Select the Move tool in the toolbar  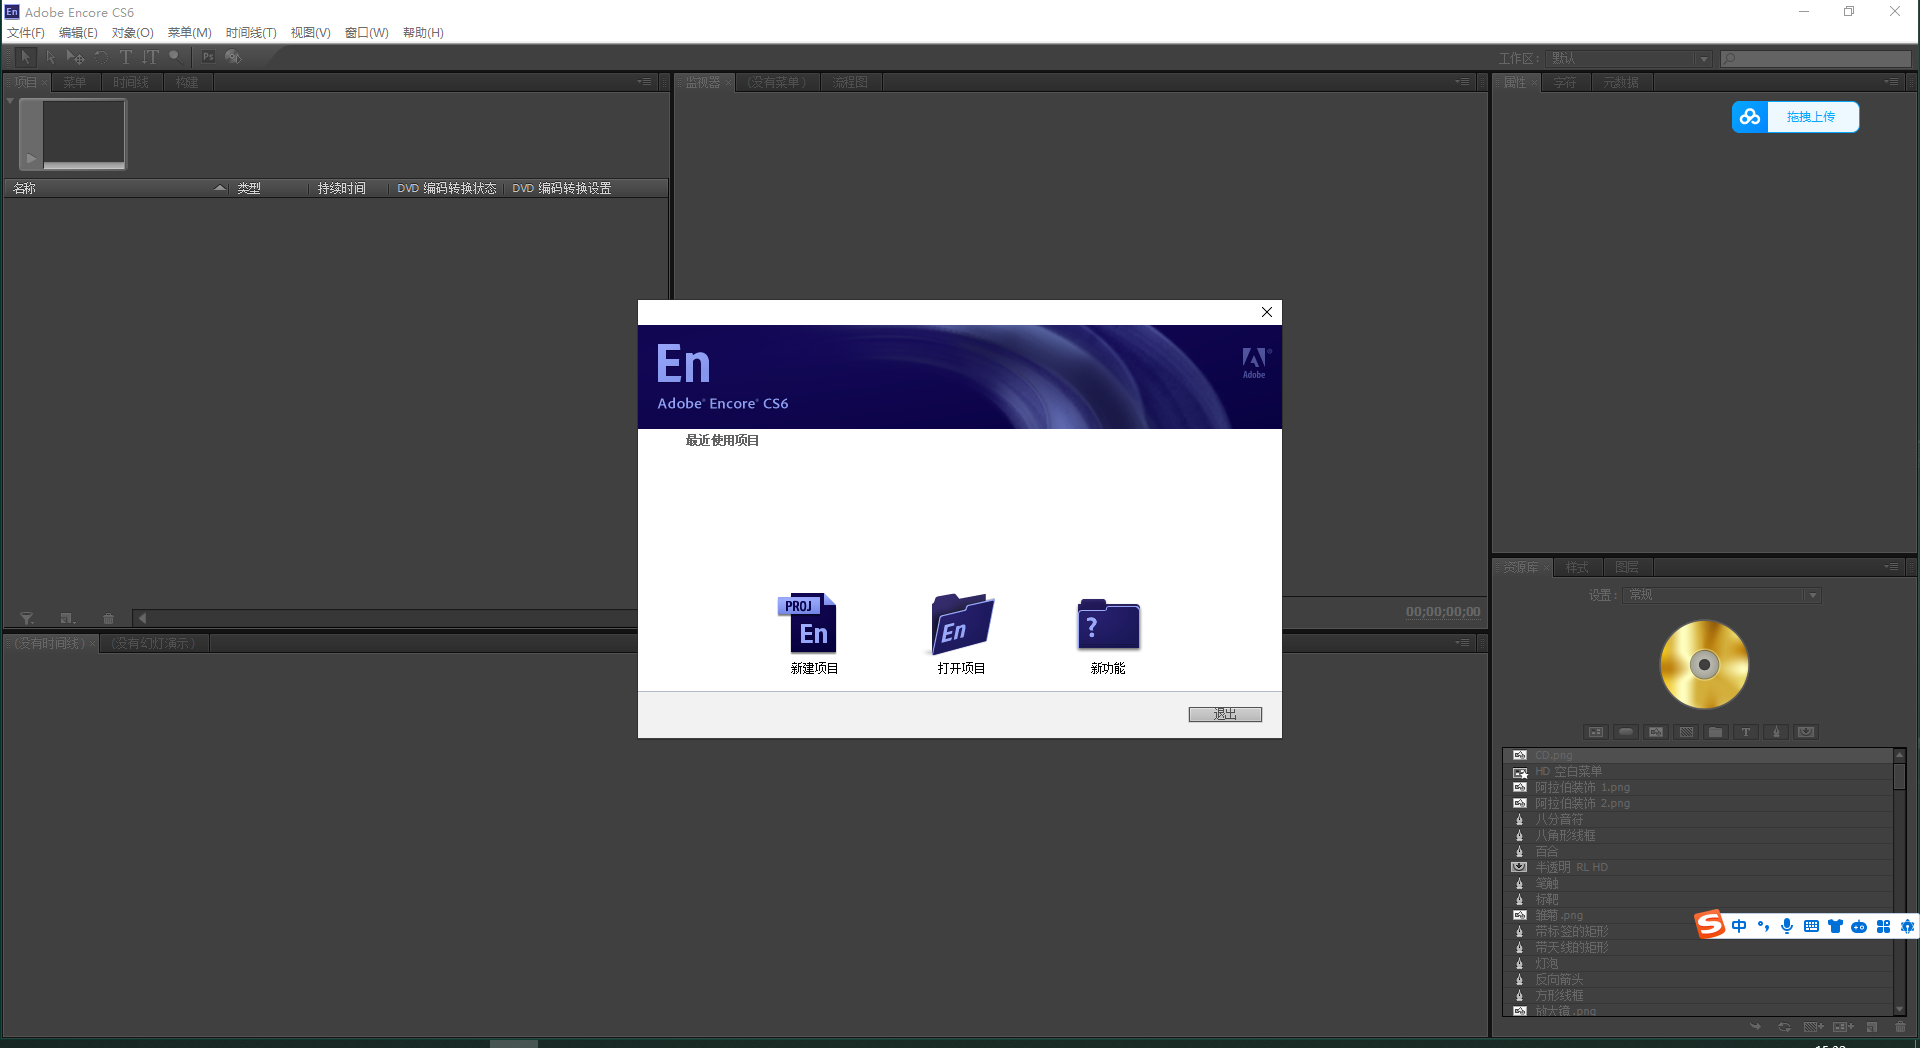point(75,57)
